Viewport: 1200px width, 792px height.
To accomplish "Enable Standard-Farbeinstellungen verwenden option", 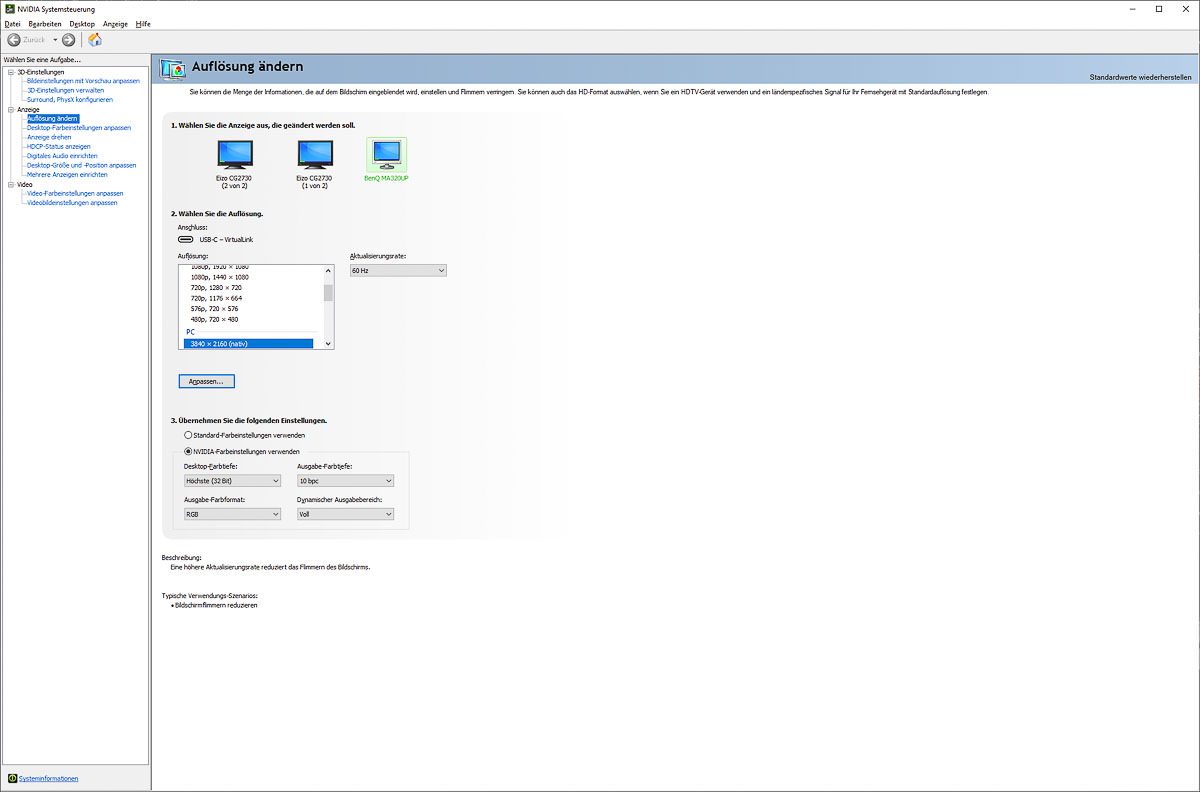I will coord(188,436).
